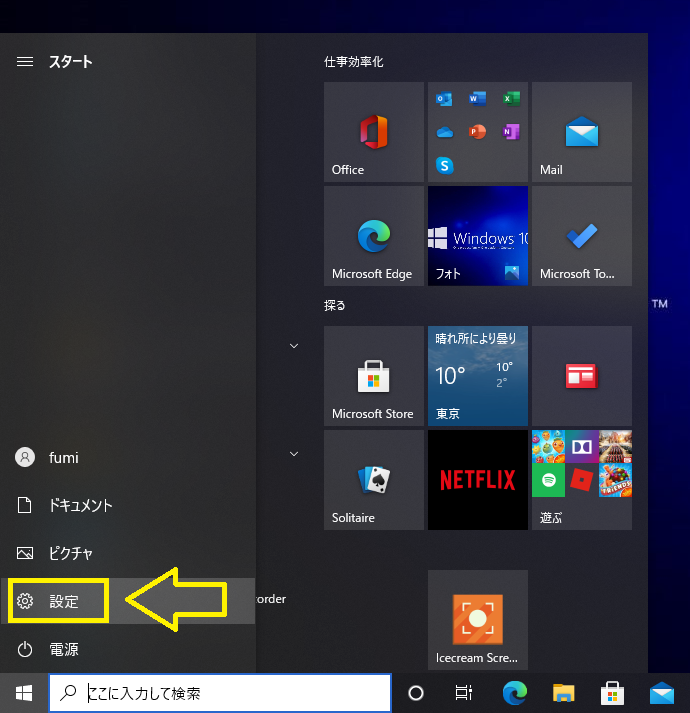This screenshot has width=690, height=713.
Task: Open Cortana circle on the taskbar
Action: [x=416, y=693]
